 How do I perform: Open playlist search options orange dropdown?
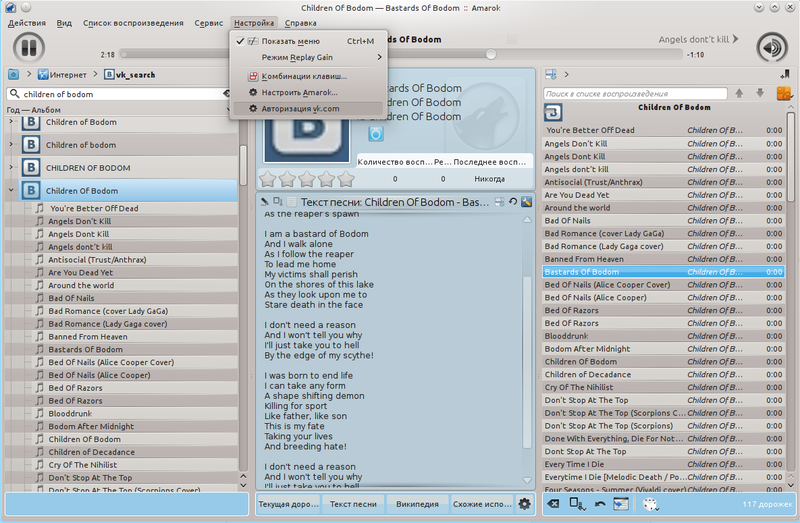(784, 93)
